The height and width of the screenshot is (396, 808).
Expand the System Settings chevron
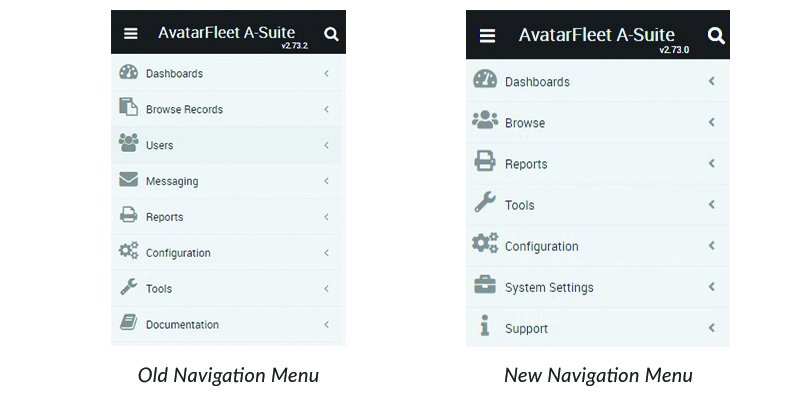[712, 286]
